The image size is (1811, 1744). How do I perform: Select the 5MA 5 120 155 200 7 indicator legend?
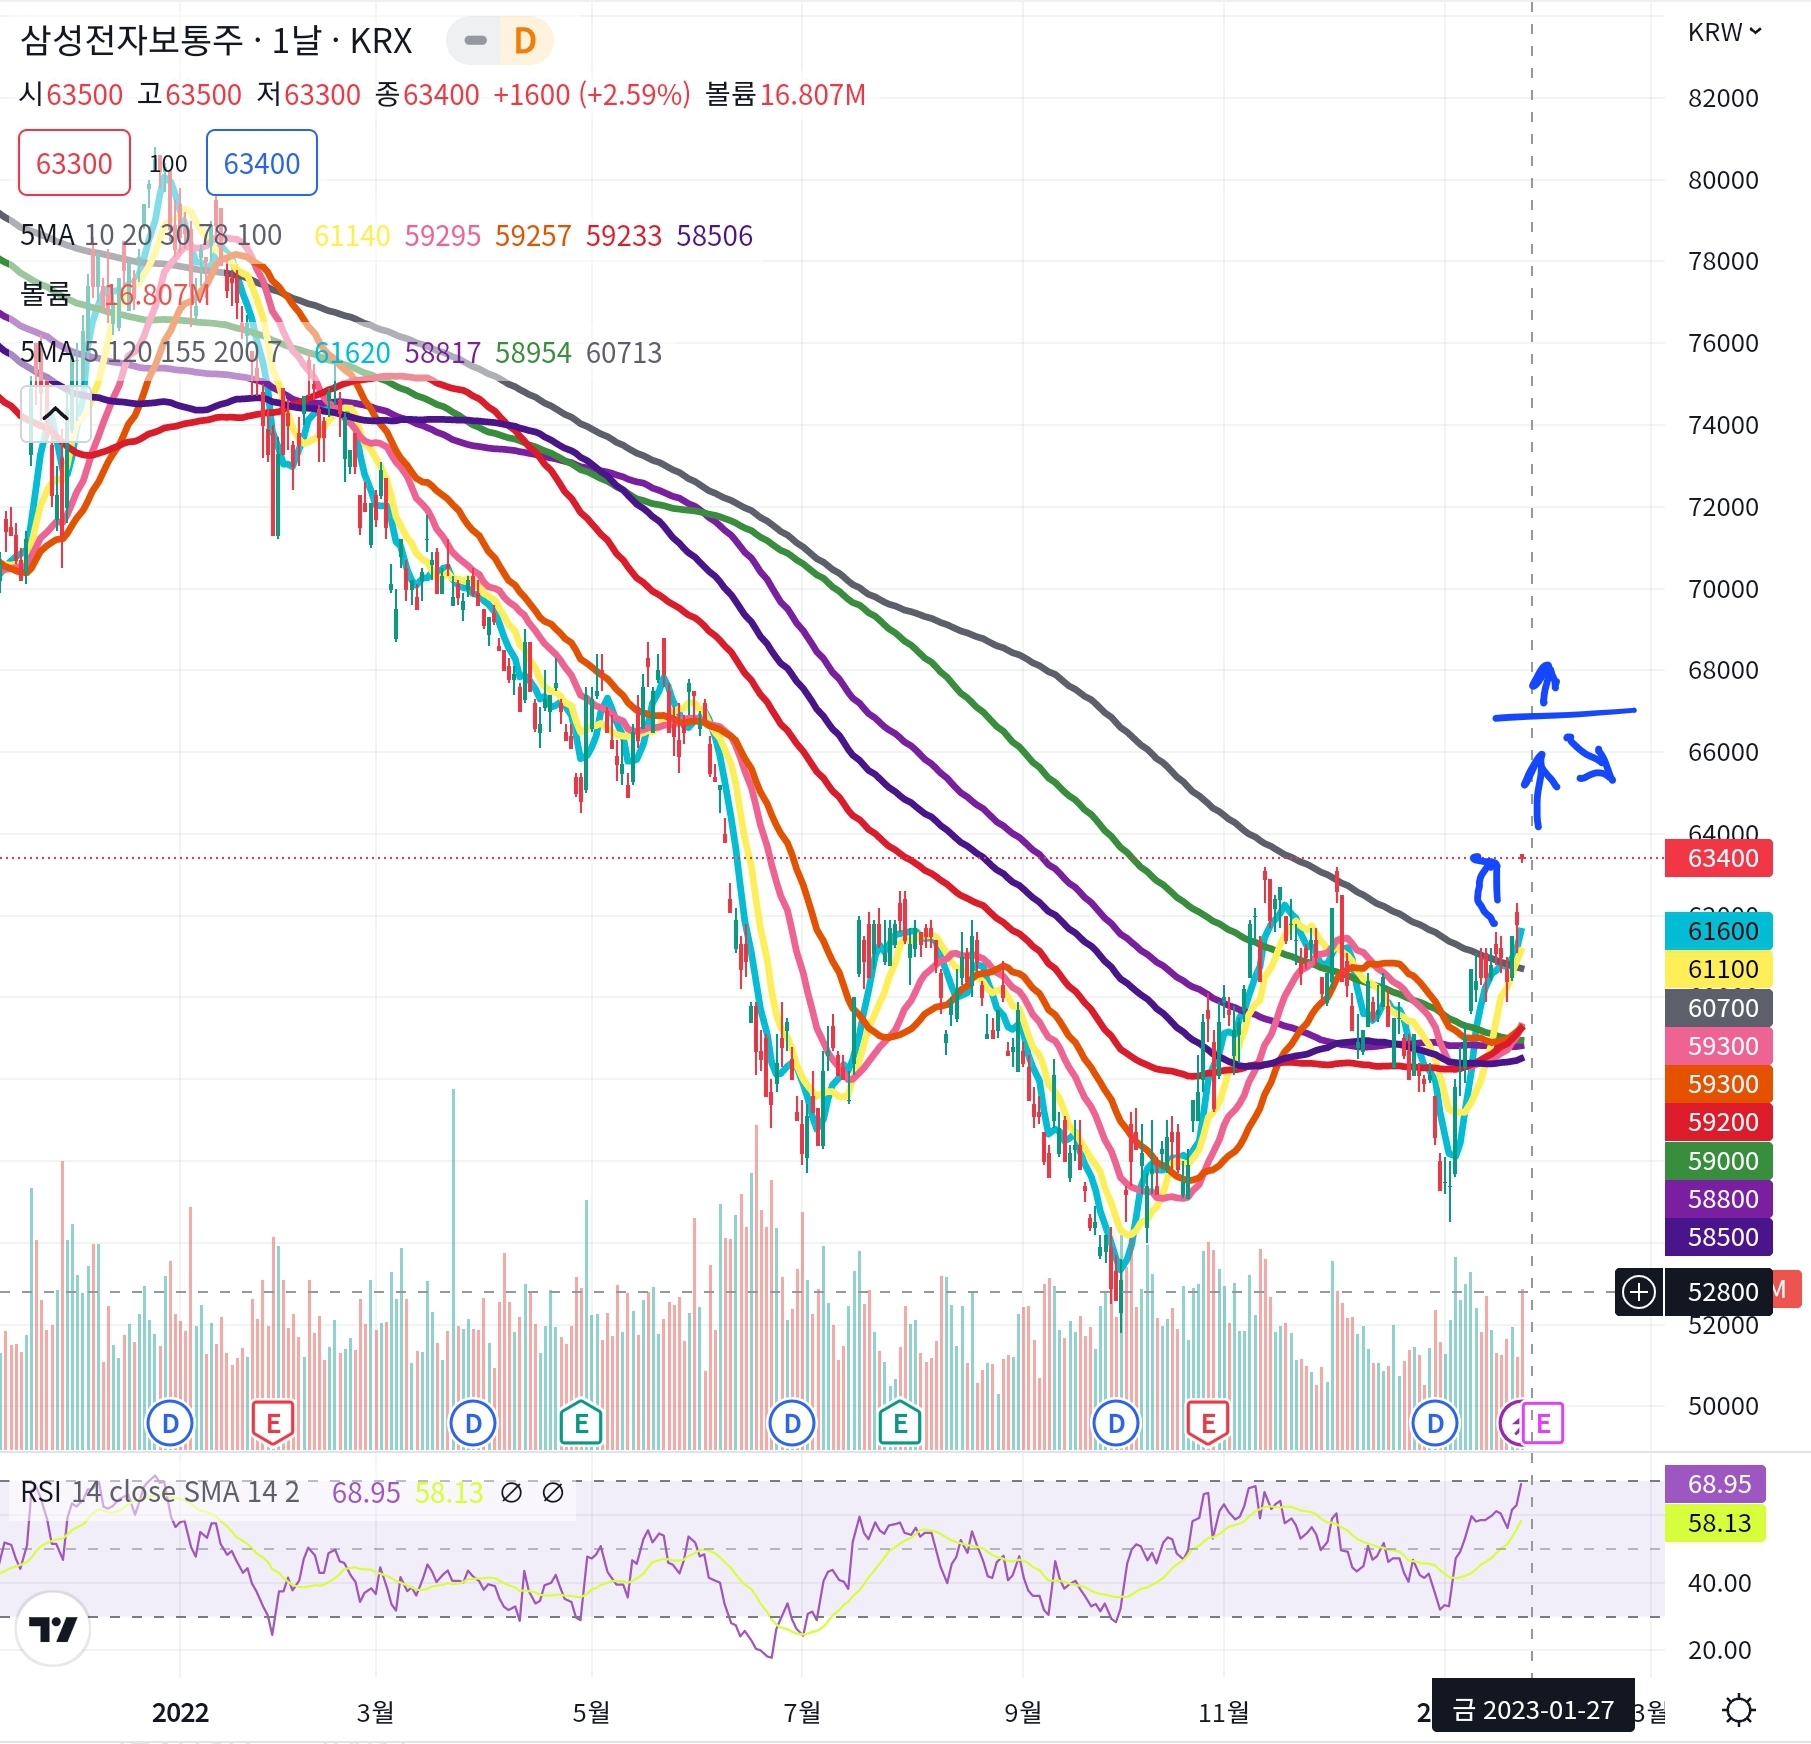point(151,353)
